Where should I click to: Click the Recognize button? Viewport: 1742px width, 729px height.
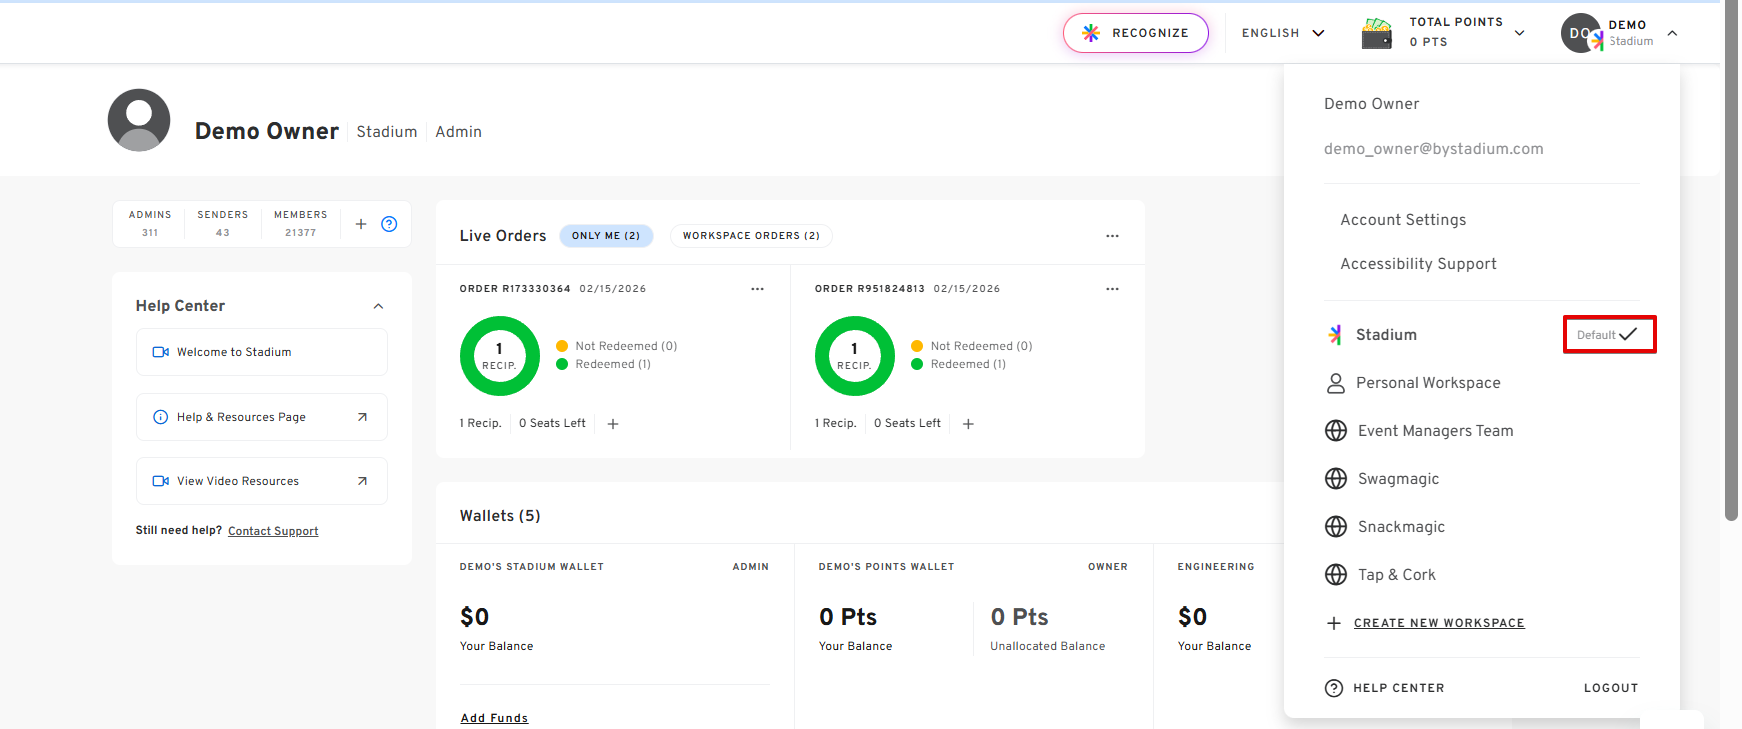1136,33
